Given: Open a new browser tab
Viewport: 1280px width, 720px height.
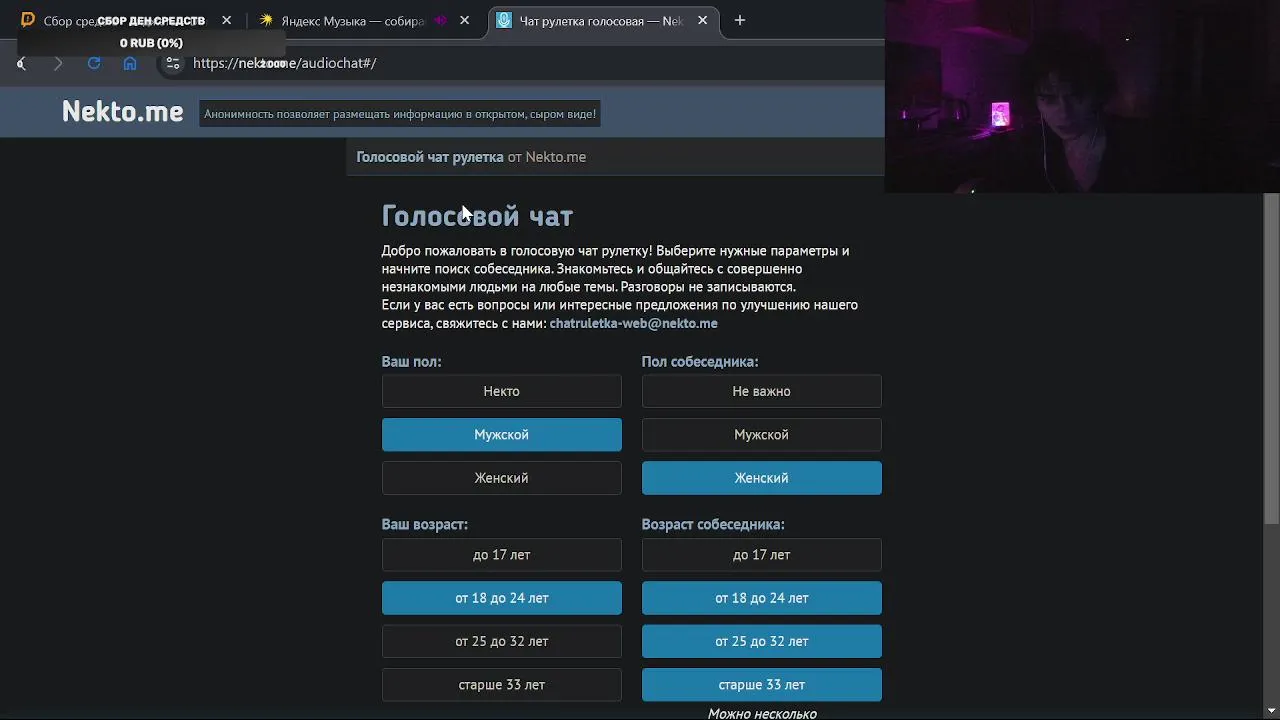Looking at the screenshot, I should tap(740, 20).
